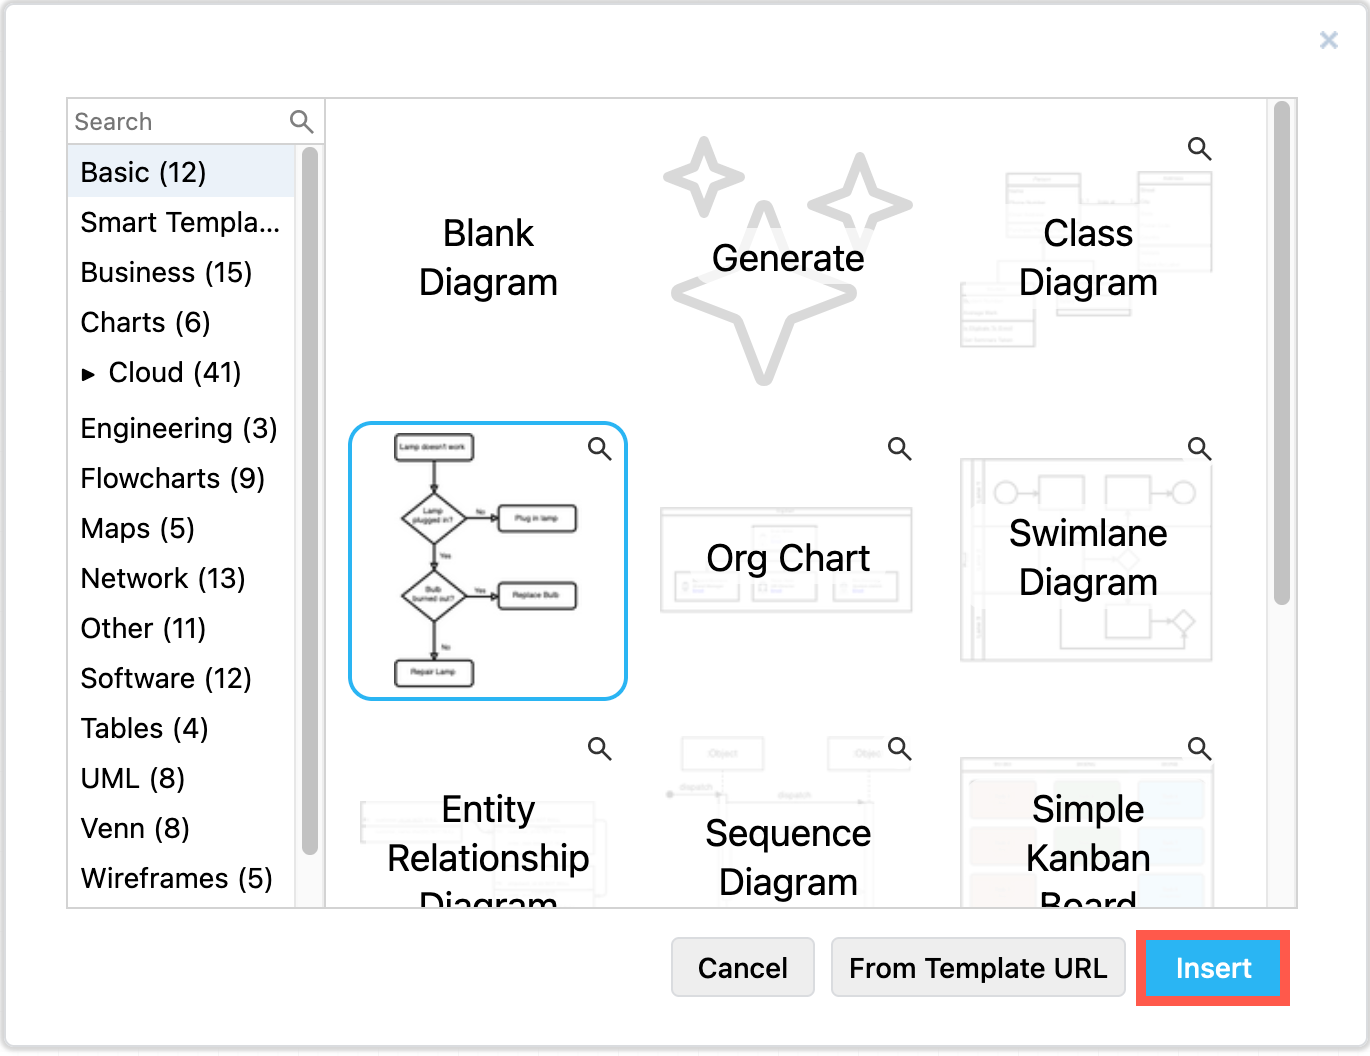Preview the Sequence Diagram template
Screen dimensions: 1370x1056
pos(899,749)
